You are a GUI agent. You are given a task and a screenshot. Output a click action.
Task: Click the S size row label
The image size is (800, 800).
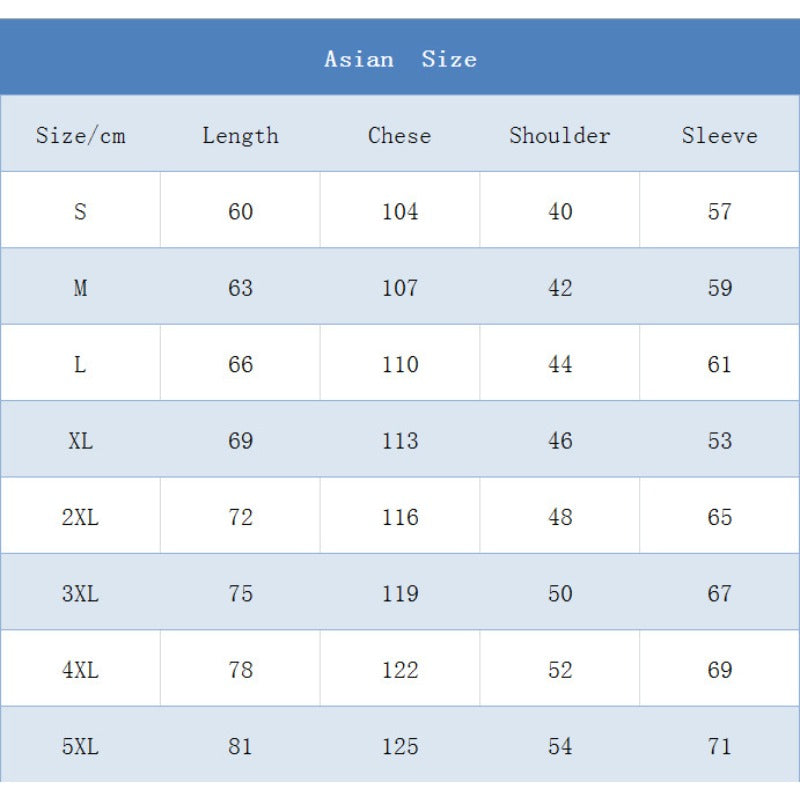click(x=80, y=211)
